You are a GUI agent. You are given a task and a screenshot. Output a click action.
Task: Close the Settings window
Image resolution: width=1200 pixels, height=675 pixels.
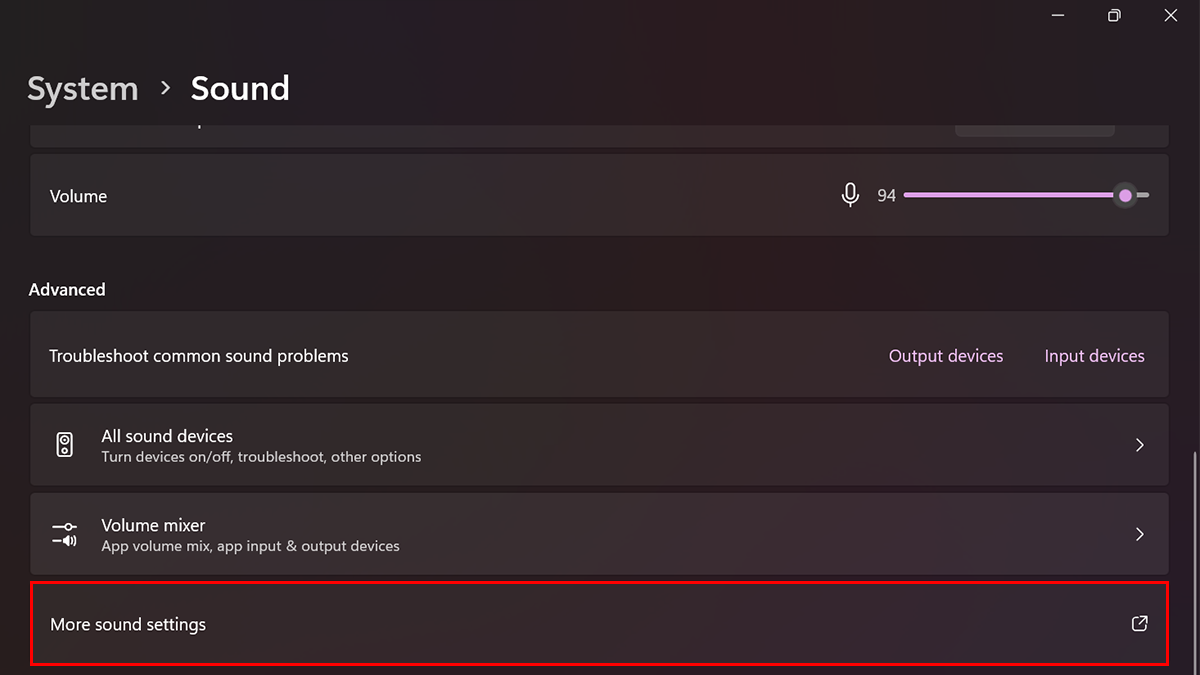coord(1171,15)
